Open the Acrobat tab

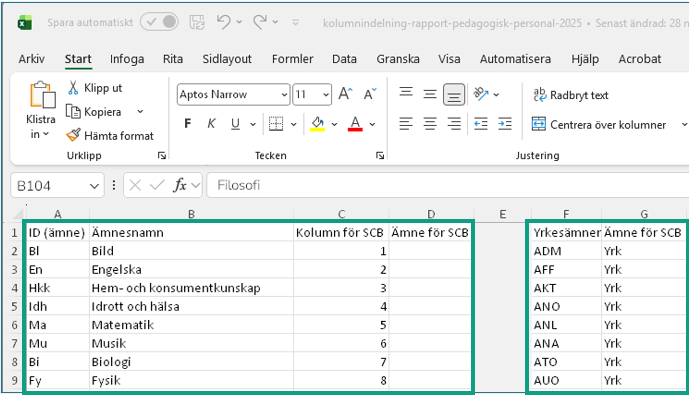coord(640,59)
